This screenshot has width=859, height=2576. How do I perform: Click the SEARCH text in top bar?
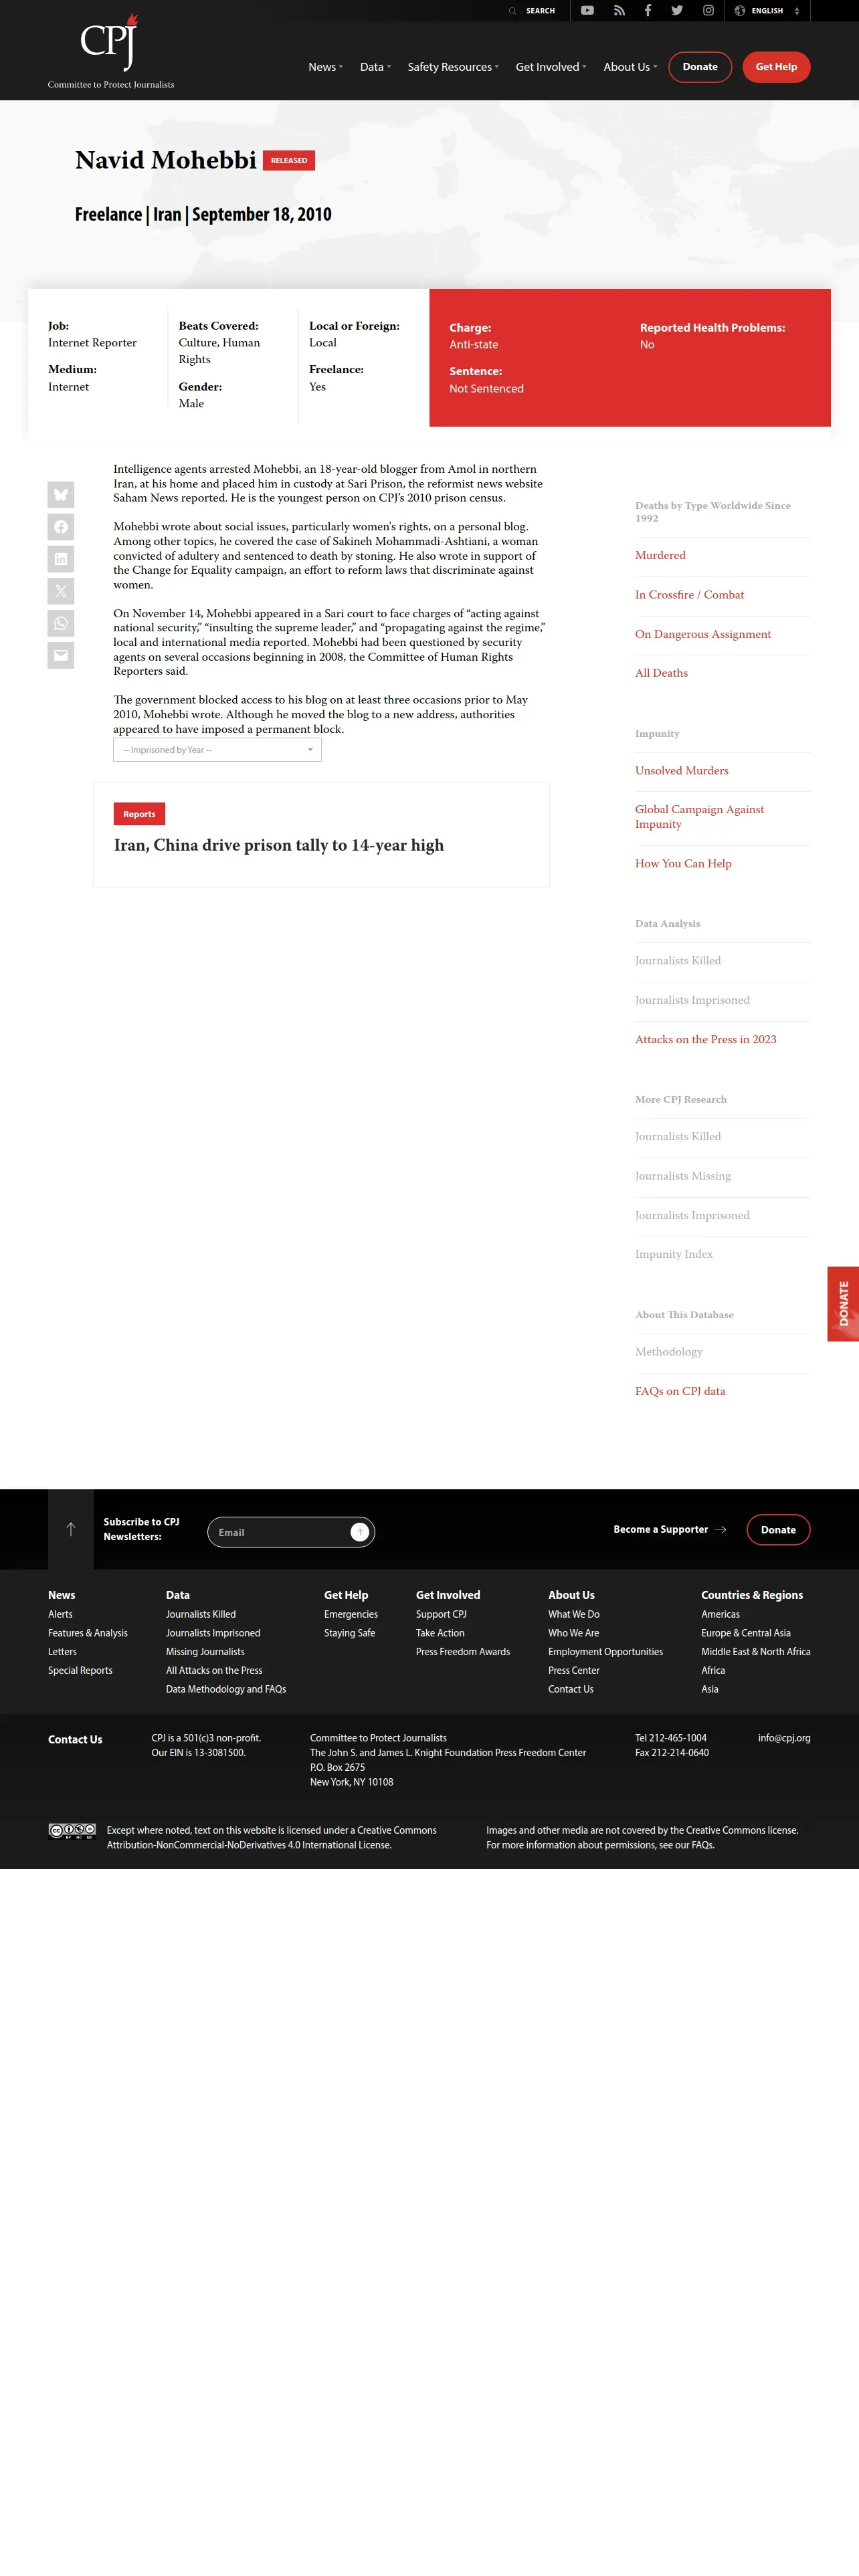point(540,11)
